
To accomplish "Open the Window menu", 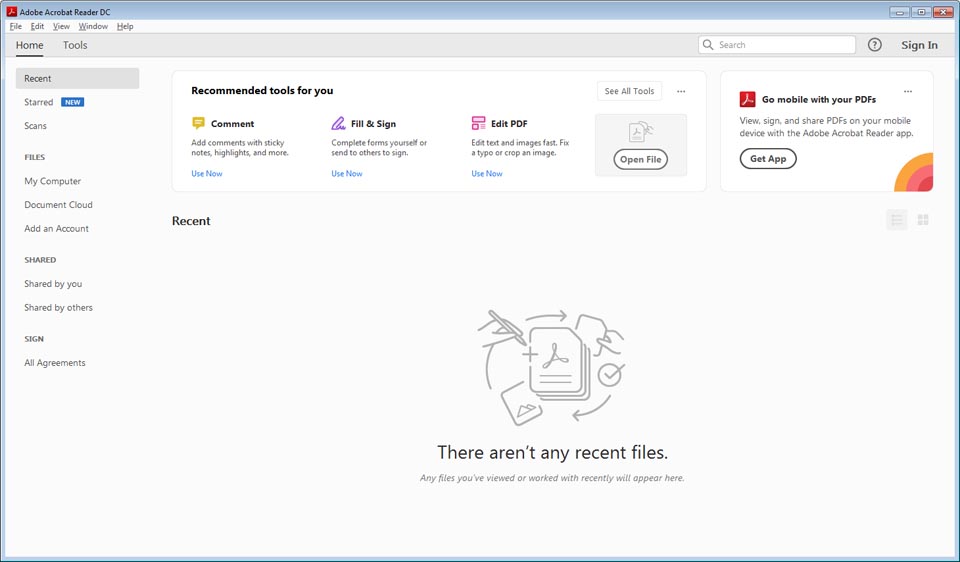I will pos(93,26).
